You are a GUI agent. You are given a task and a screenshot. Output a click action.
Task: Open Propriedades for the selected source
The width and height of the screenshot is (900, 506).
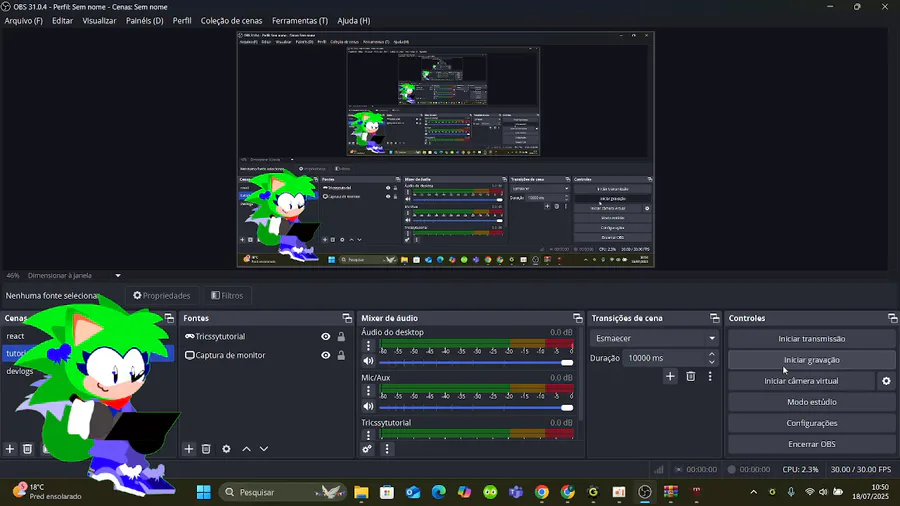(162, 295)
